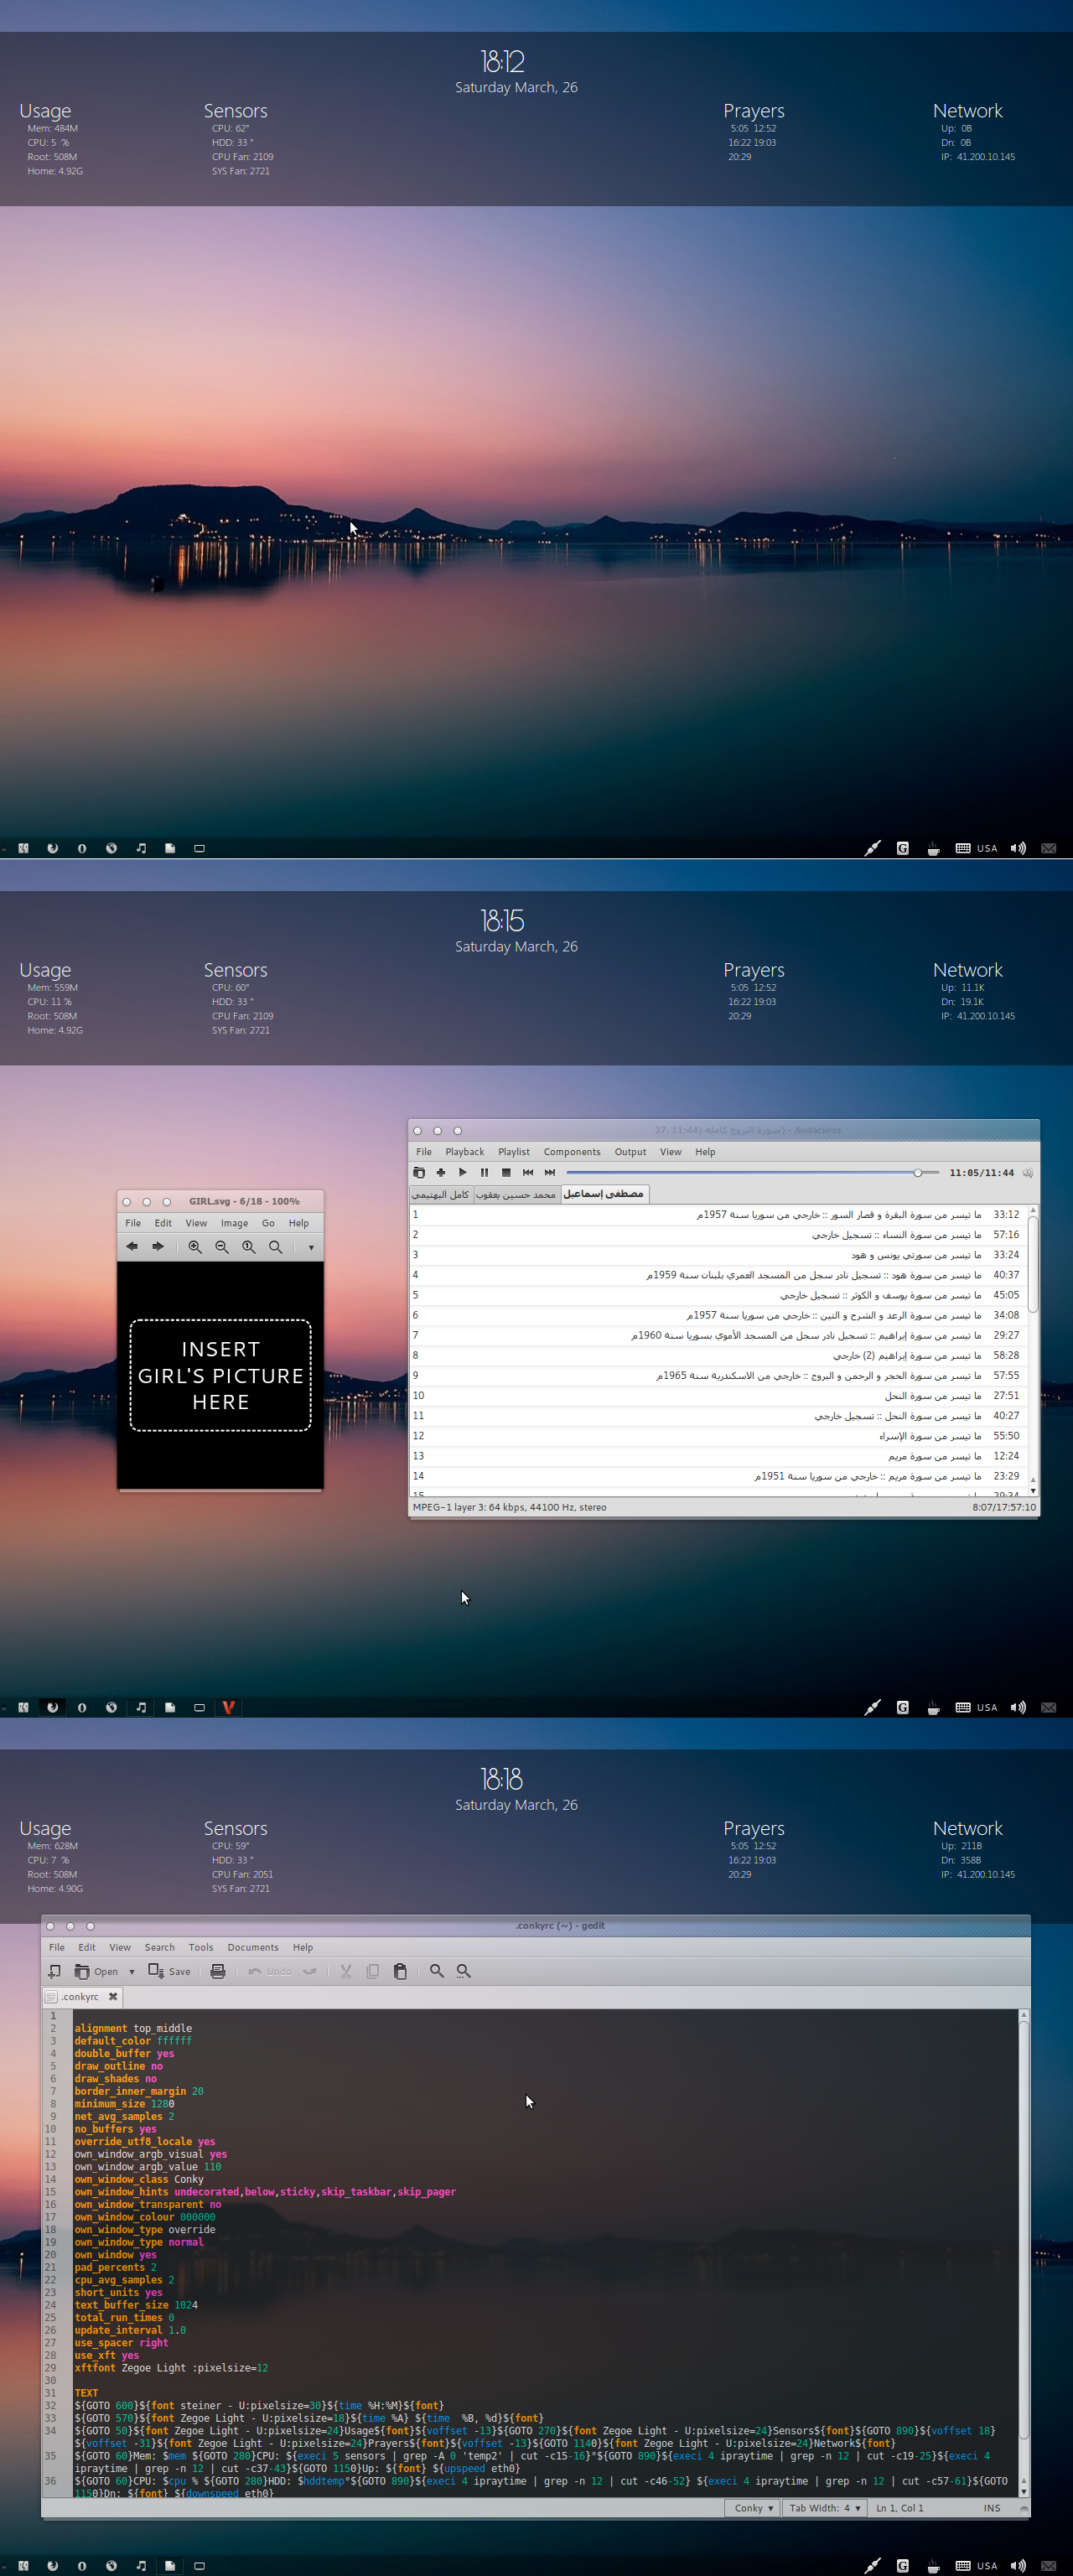The width and height of the screenshot is (1073, 2576).
Task: Click the Add Files plus icon in Audacious
Action: point(441,1172)
